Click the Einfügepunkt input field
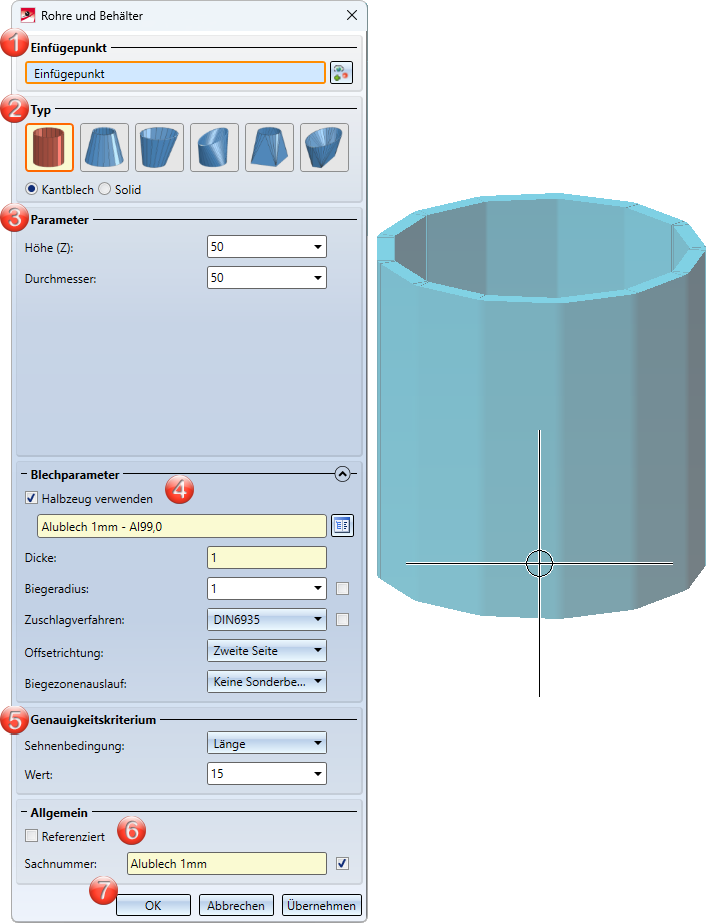The height and width of the screenshot is (923, 706). point(175,73)
